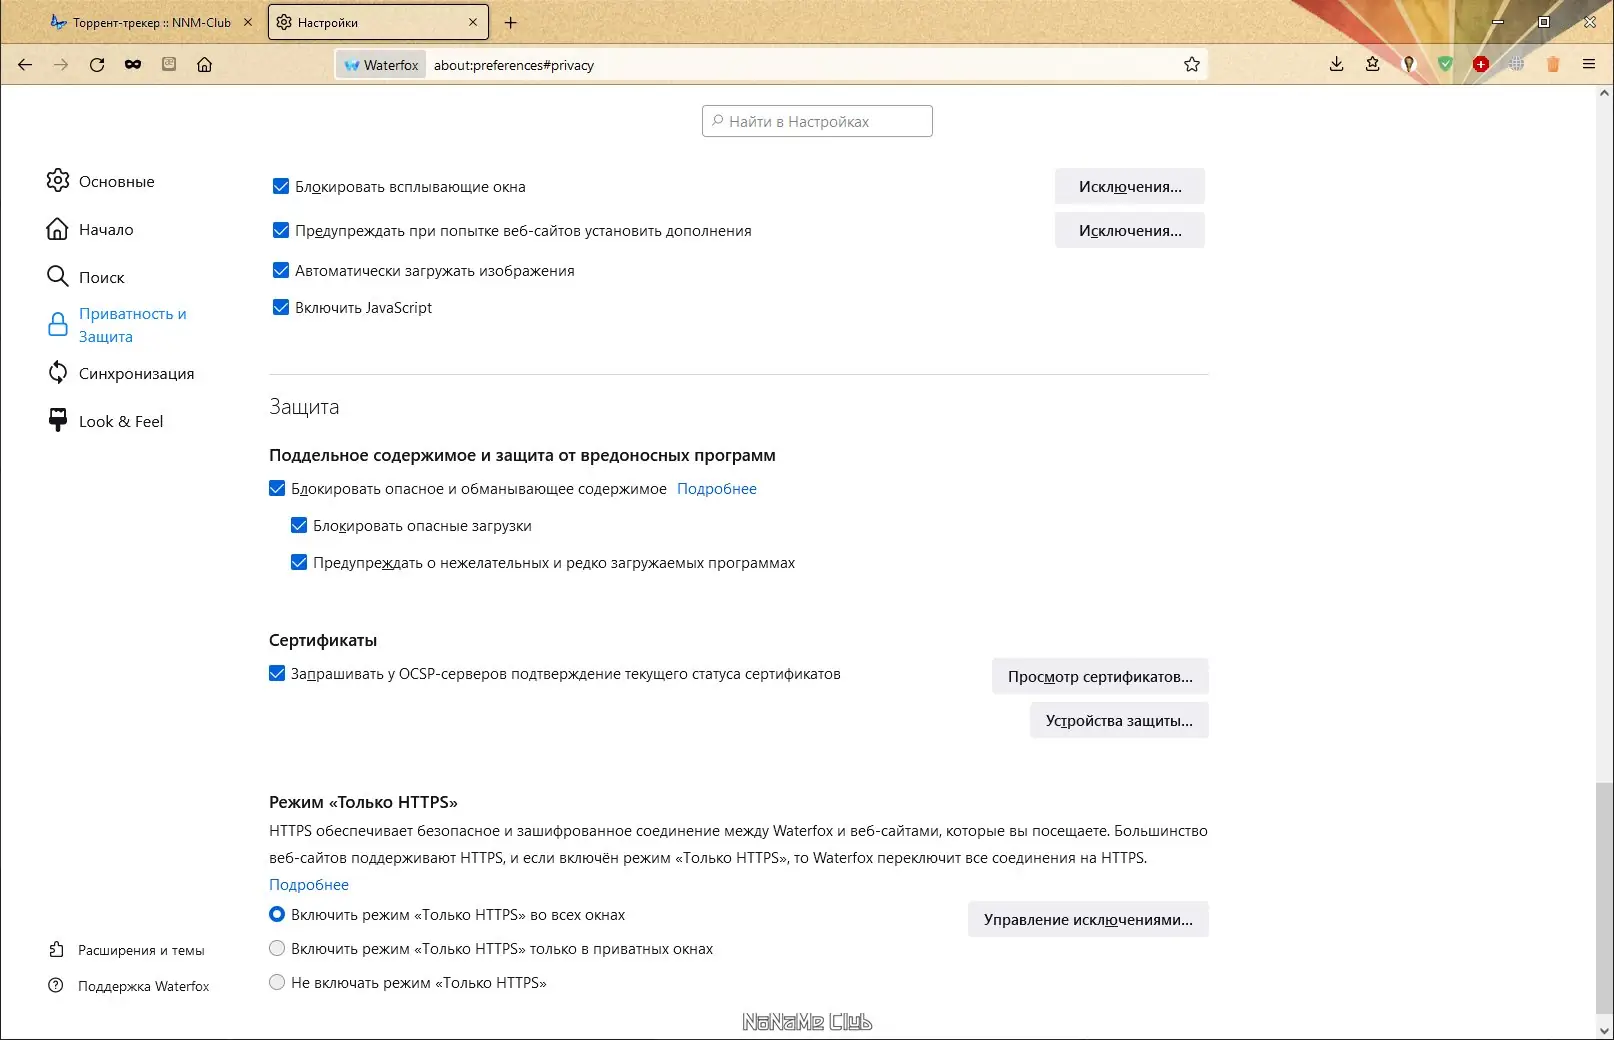Open a new tab with the plus button
1614x1040 pixels.
(510, 22)
